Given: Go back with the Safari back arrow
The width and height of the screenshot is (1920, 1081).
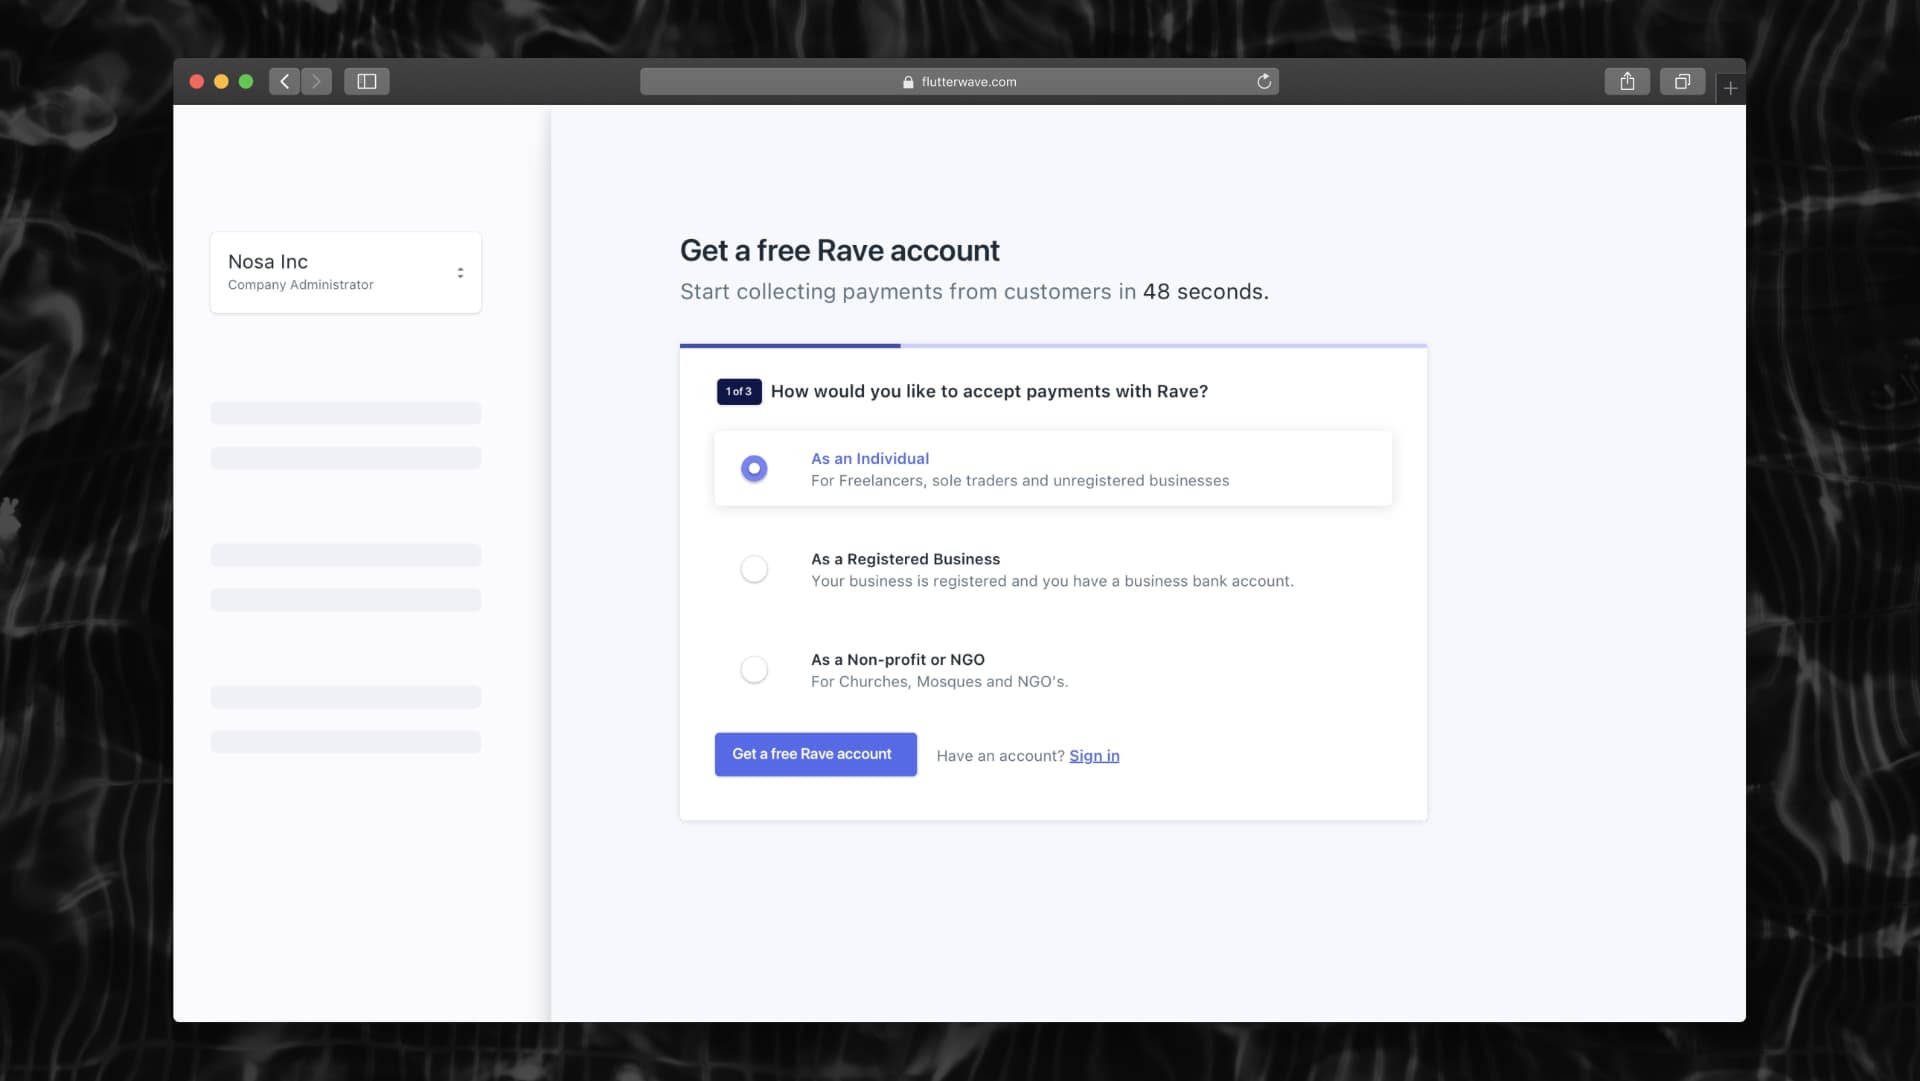Looking at the screenshot, I should click(x=285, y=82).
